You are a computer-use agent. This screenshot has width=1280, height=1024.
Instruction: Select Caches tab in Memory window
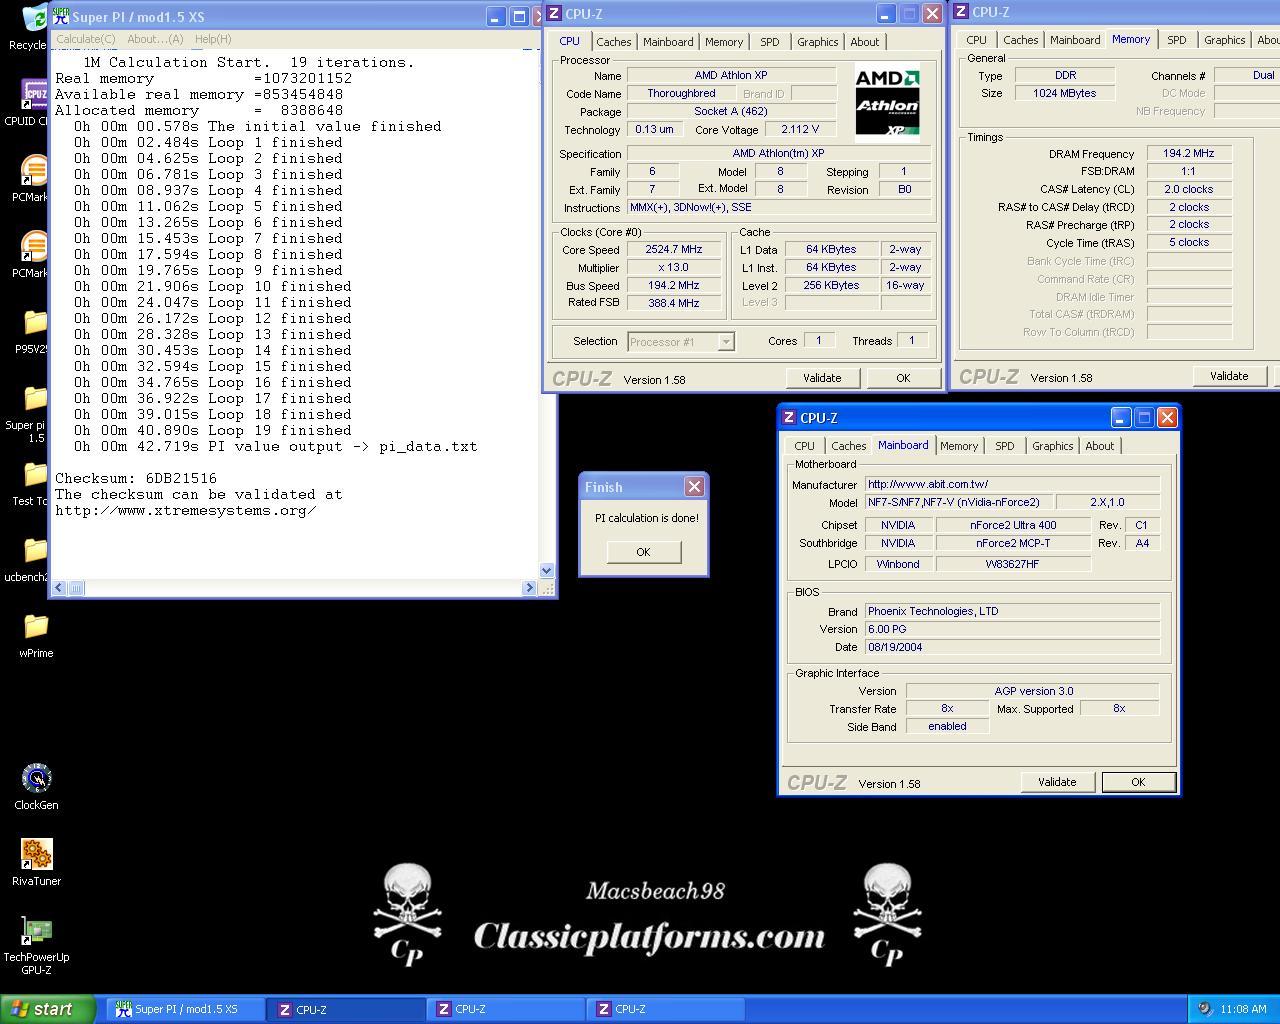coord(1021,40)
